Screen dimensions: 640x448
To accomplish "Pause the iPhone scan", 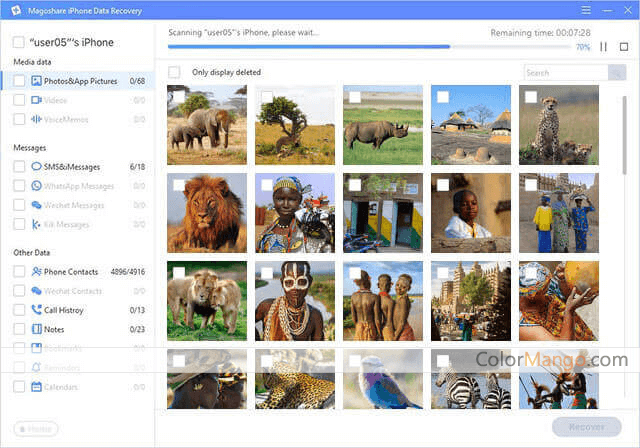I will 603,47.
